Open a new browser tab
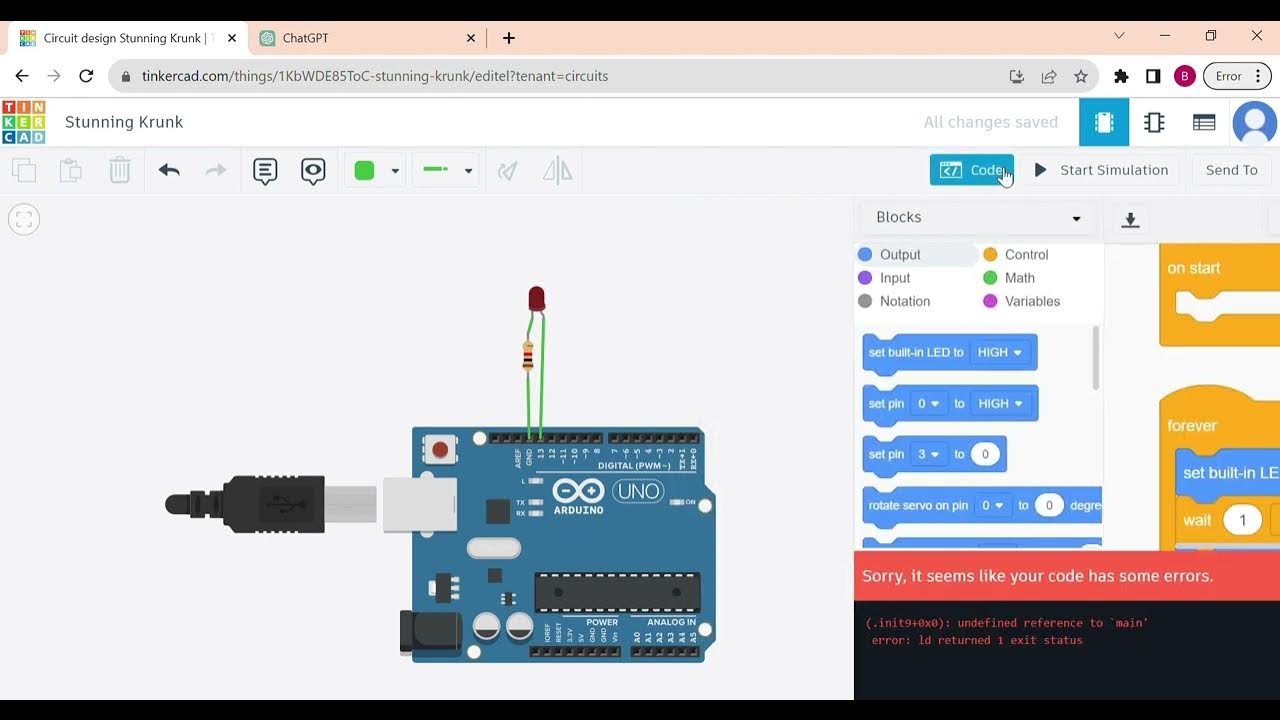This screenshot has width=1280, height=720. pos(509,38)
